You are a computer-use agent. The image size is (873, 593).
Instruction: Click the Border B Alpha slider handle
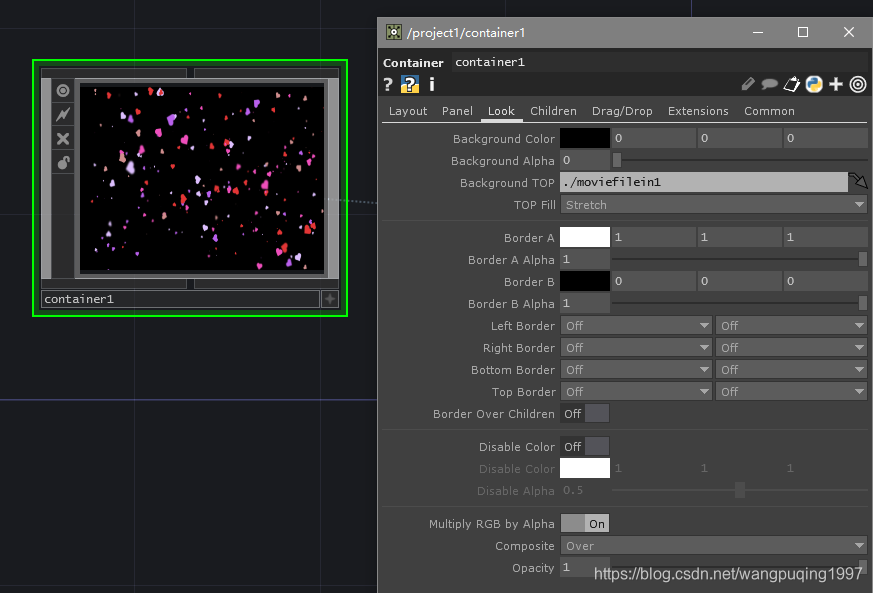(x=863, y=303)
